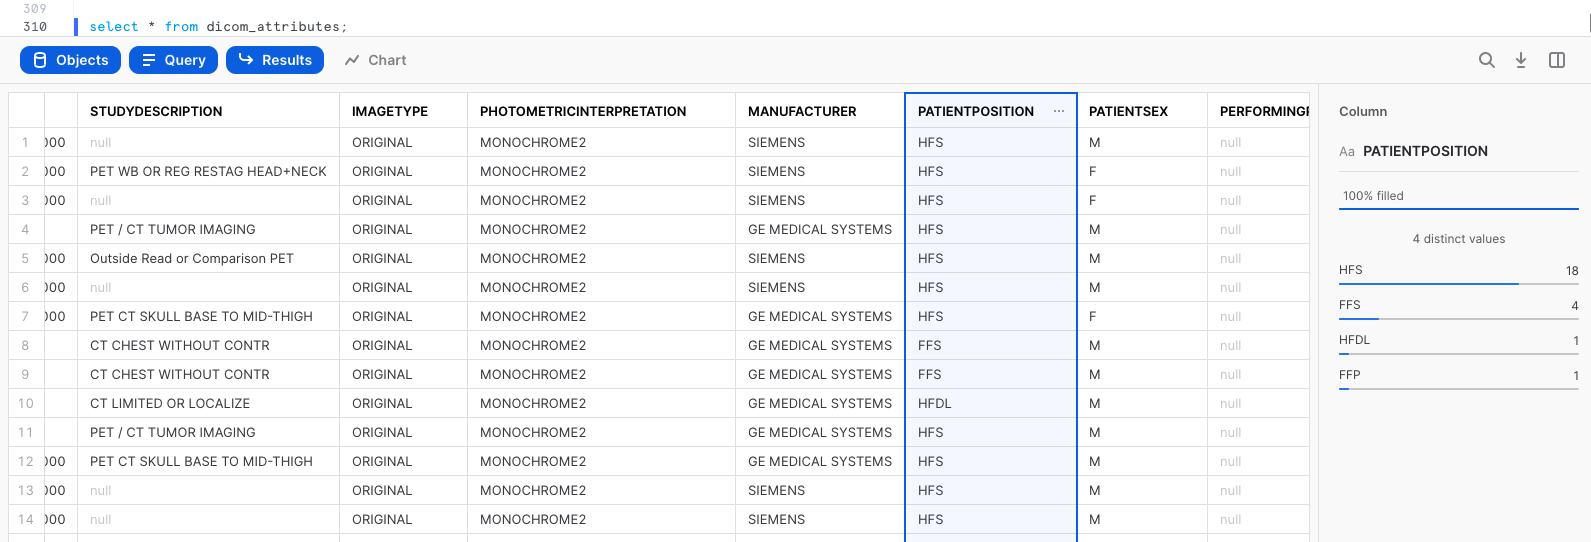The image size is (1591, 542).
Task: Click PATIENTPOSITION title in column panel
Action: (1425, 151)
